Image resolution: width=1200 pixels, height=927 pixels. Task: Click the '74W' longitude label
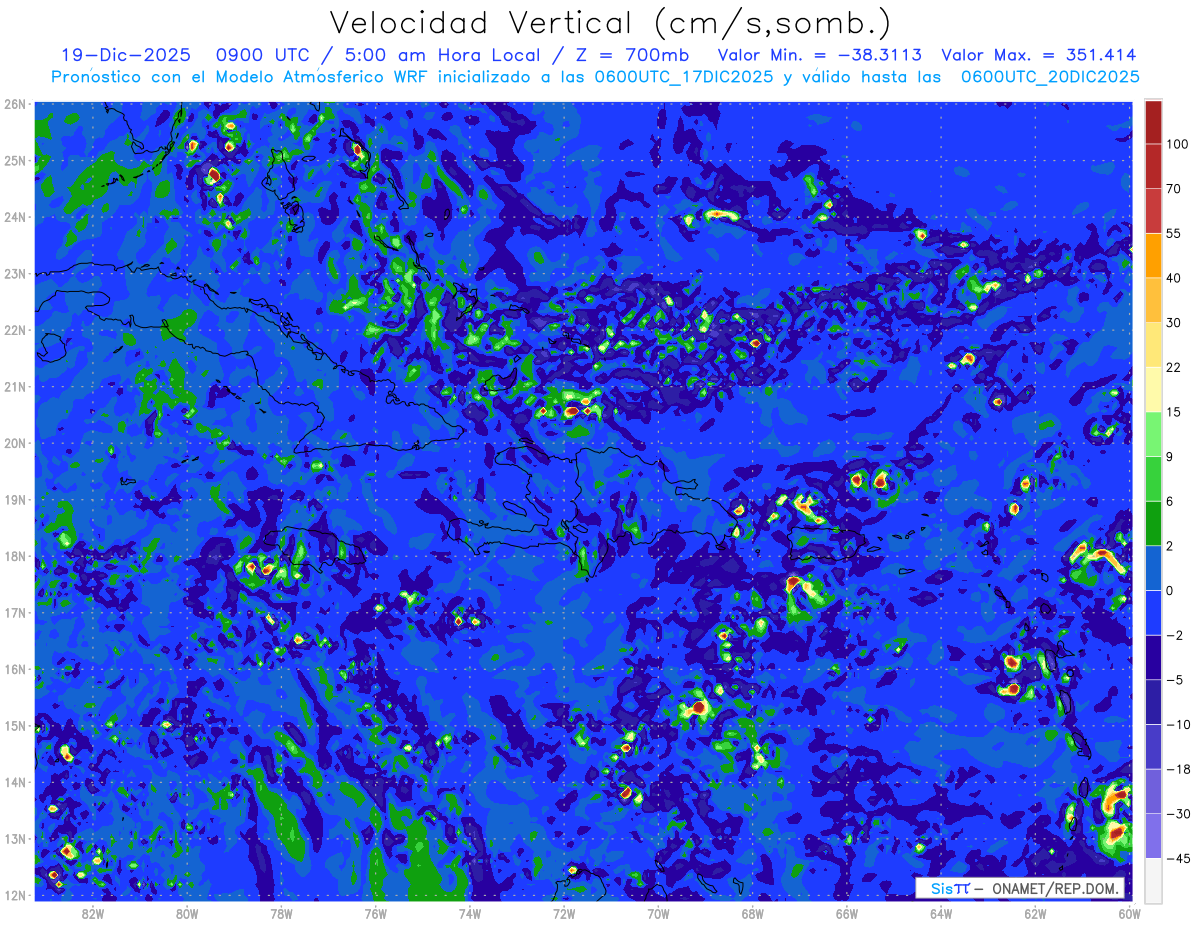(x=470, y=912)
